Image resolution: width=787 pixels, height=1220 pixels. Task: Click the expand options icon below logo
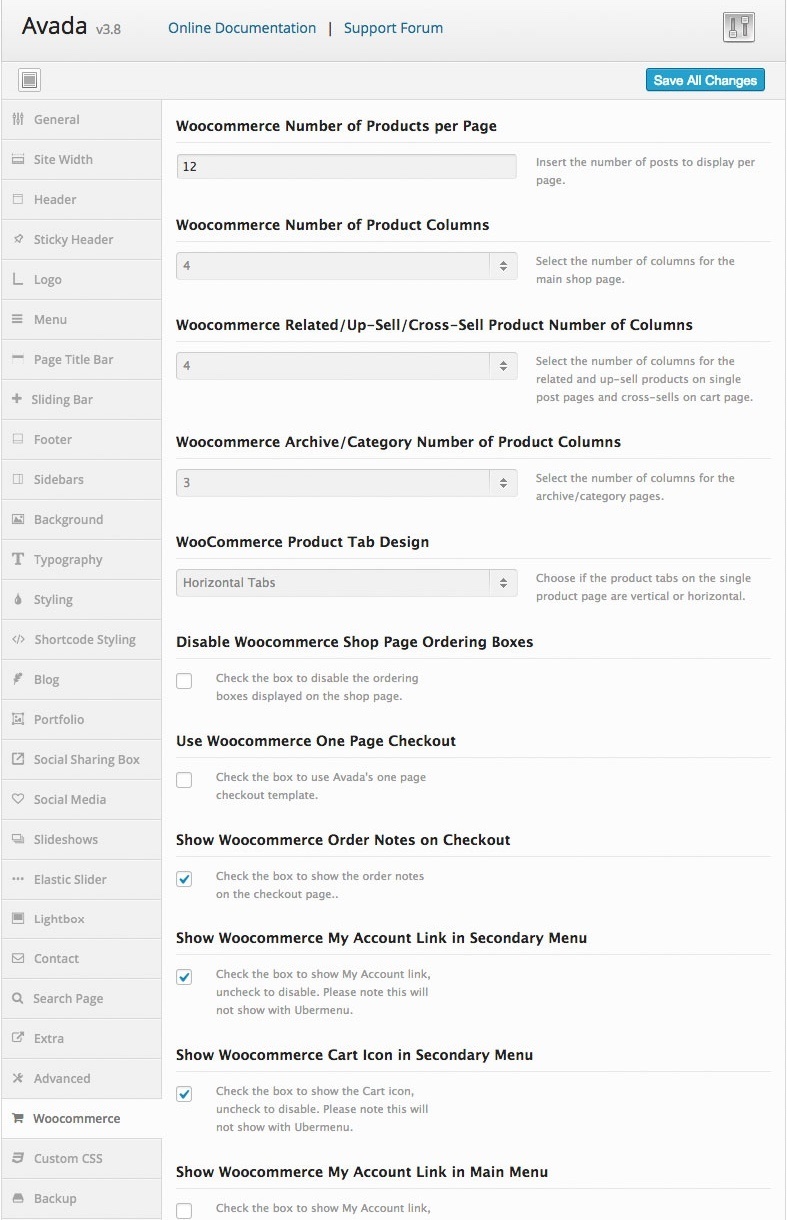(x=29, y=80)
